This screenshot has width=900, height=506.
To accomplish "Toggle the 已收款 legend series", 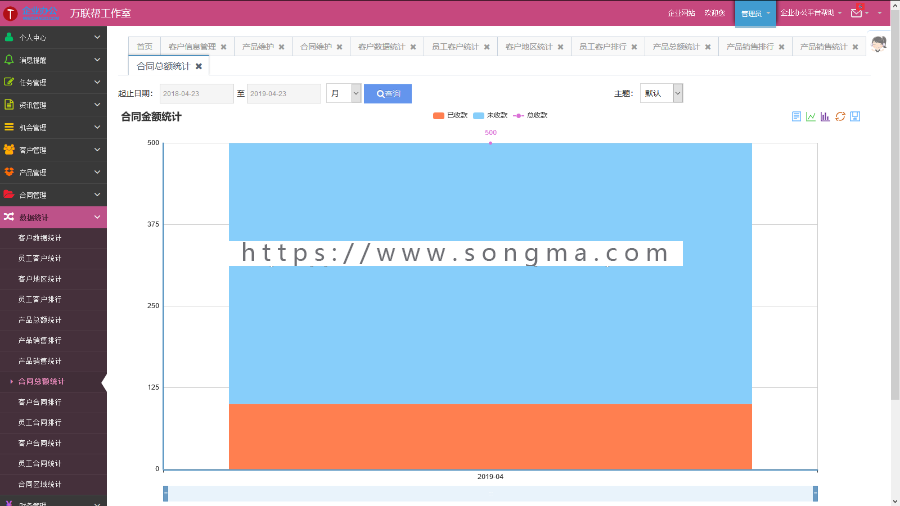I will (450, 115).
